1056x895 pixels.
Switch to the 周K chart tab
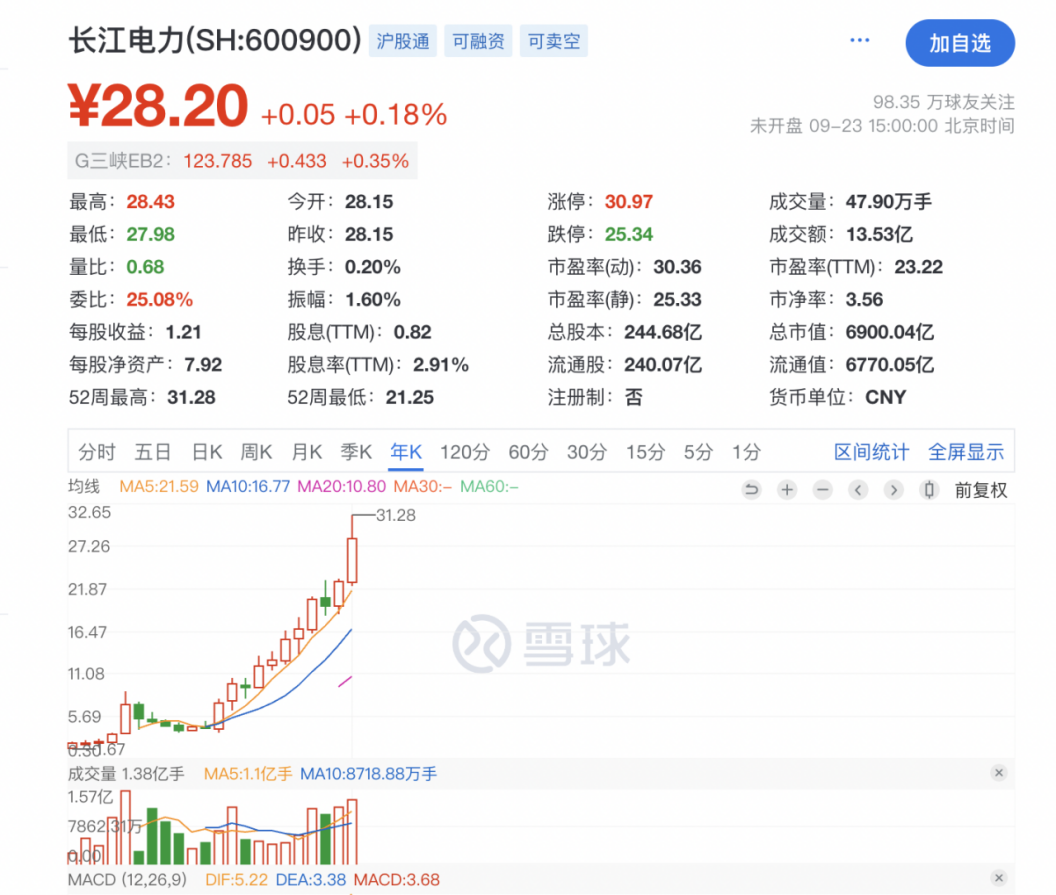257,452
